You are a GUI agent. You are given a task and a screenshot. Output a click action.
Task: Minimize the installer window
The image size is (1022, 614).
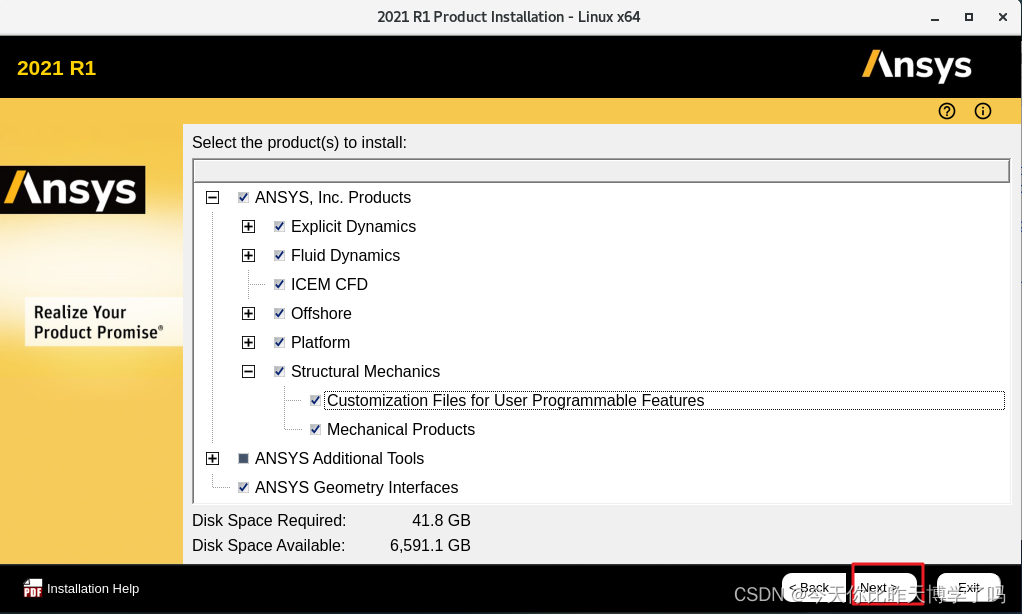(934, 17)
